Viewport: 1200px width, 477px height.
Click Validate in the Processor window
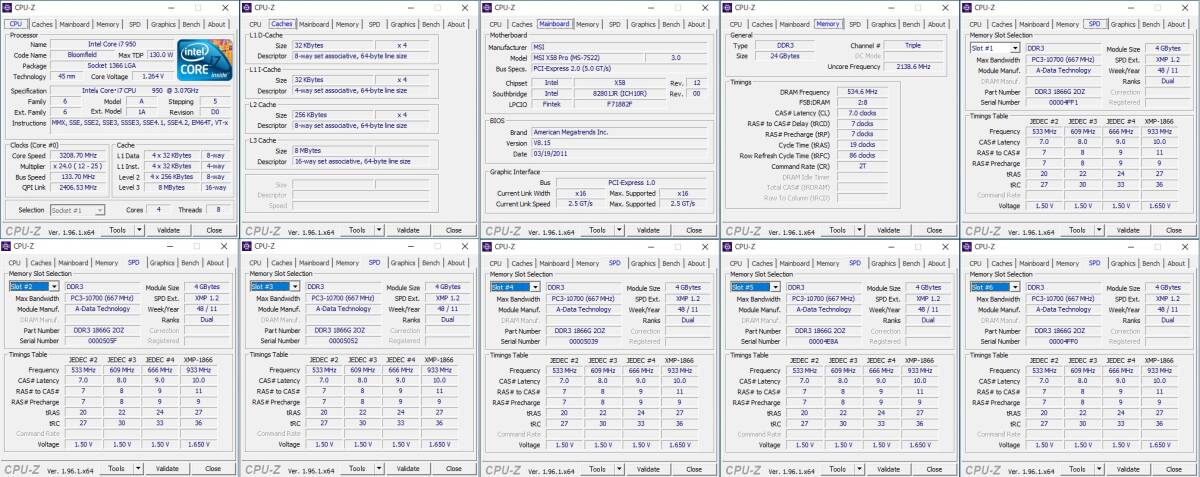(168, 230)
